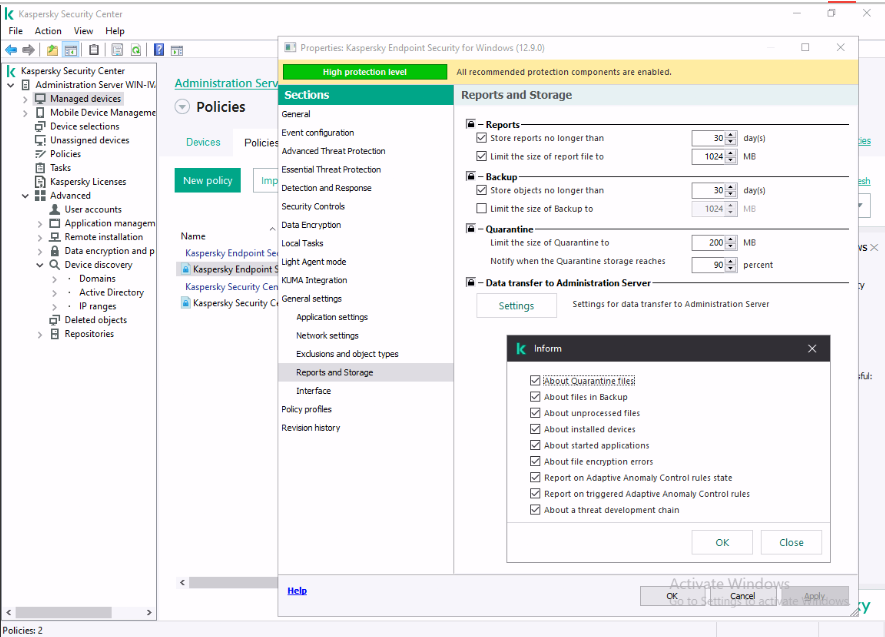This screenshot has height=637, width=885.
Task: Click the Unassigned devices icon
Action: 40,140
